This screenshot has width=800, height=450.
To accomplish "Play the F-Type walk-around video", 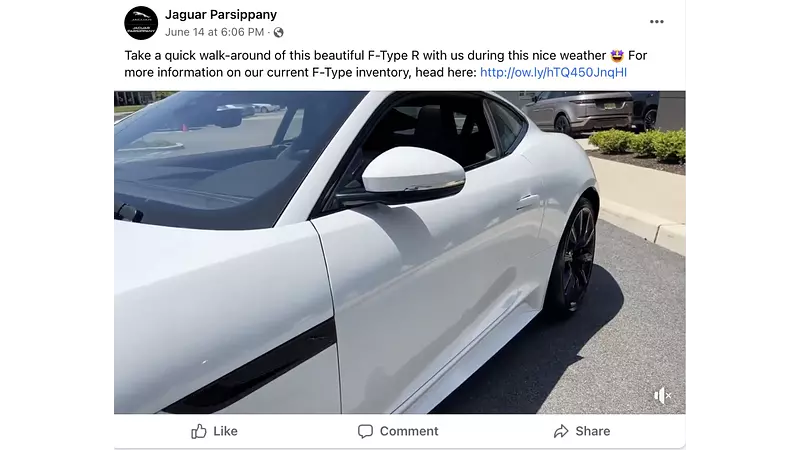I will click(399, 253).
